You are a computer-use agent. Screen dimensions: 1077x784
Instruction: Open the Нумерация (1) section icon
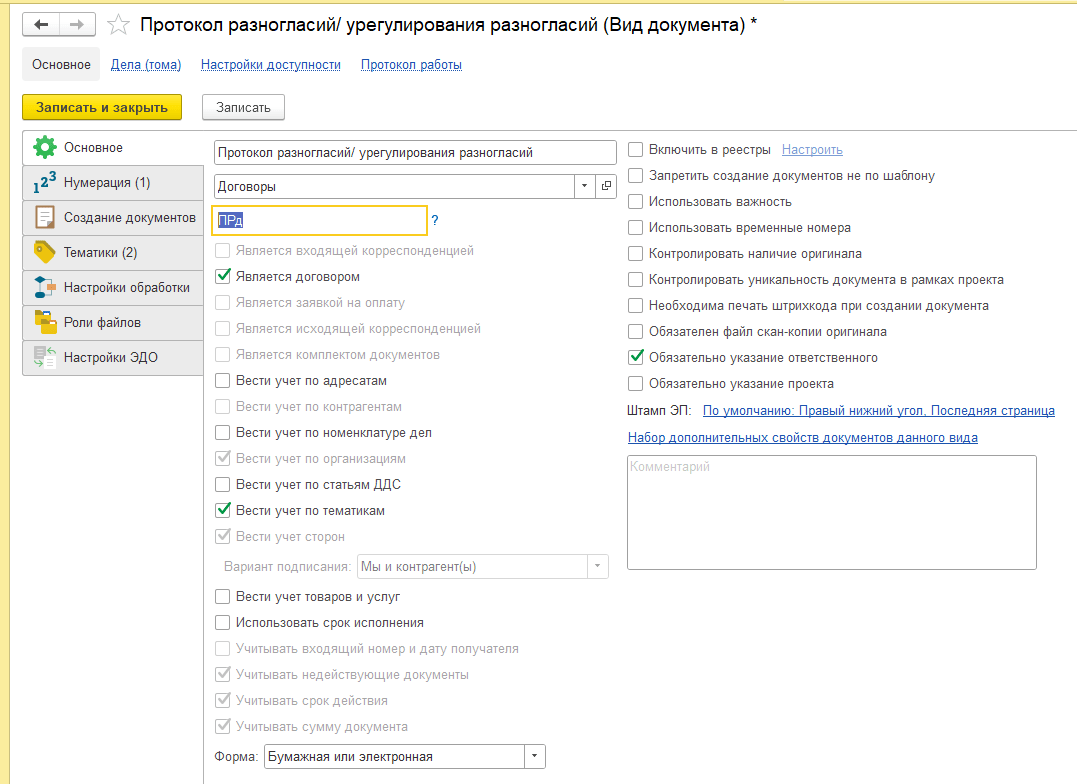coord(45,183)
